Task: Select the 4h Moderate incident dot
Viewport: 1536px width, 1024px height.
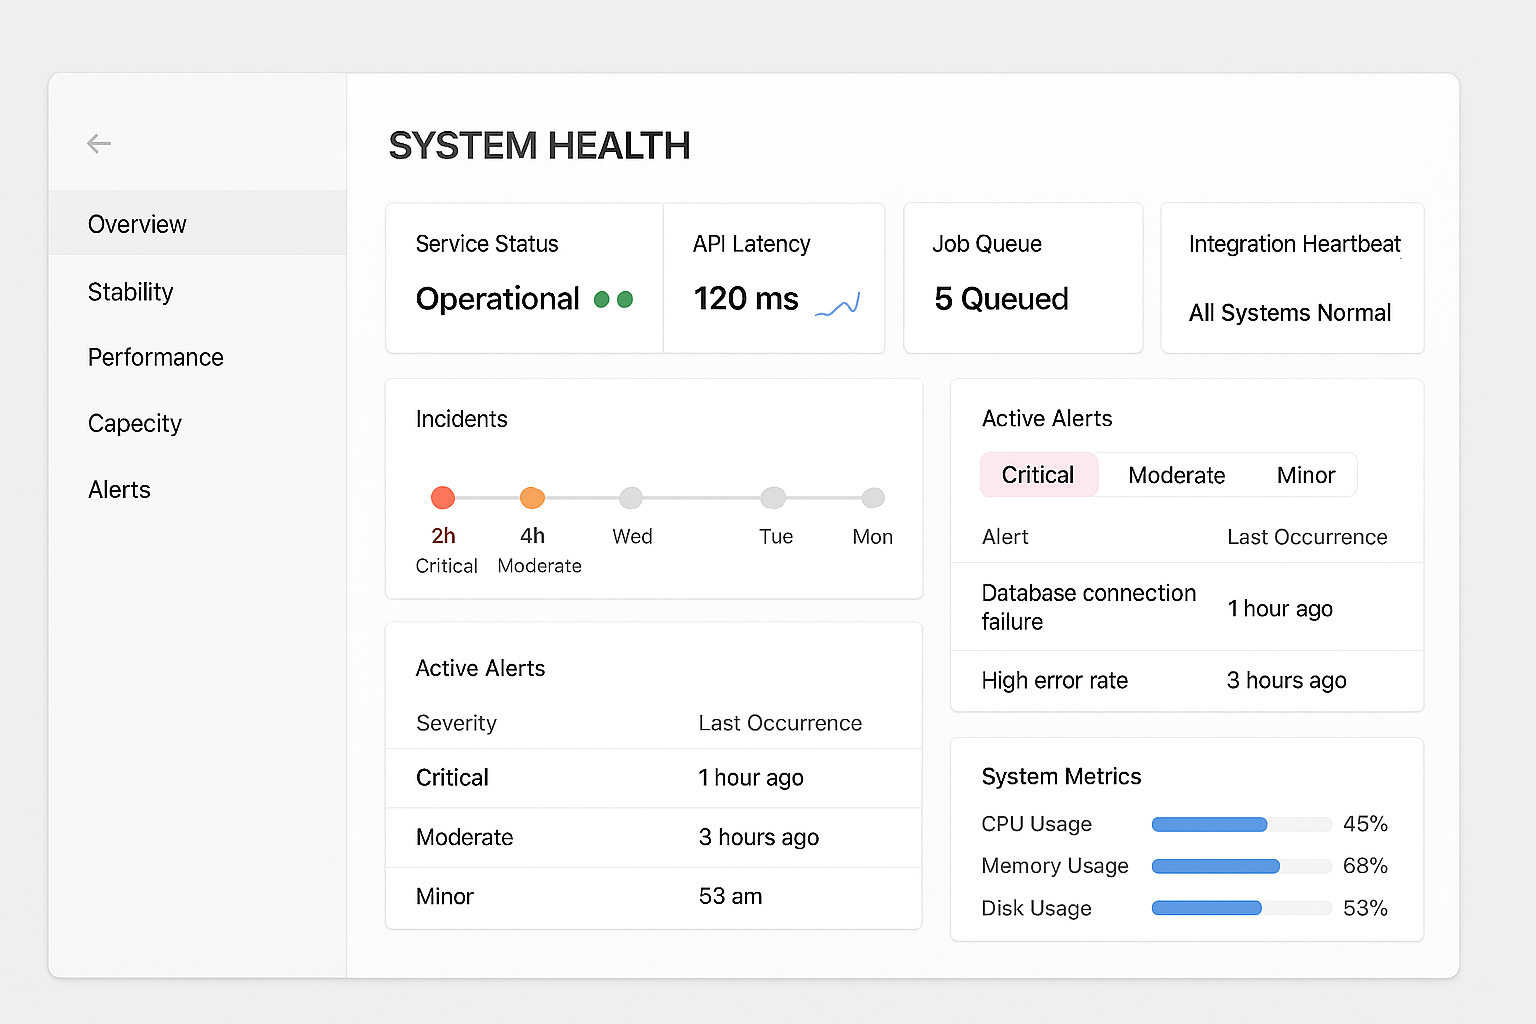Action: click(531, 497)
